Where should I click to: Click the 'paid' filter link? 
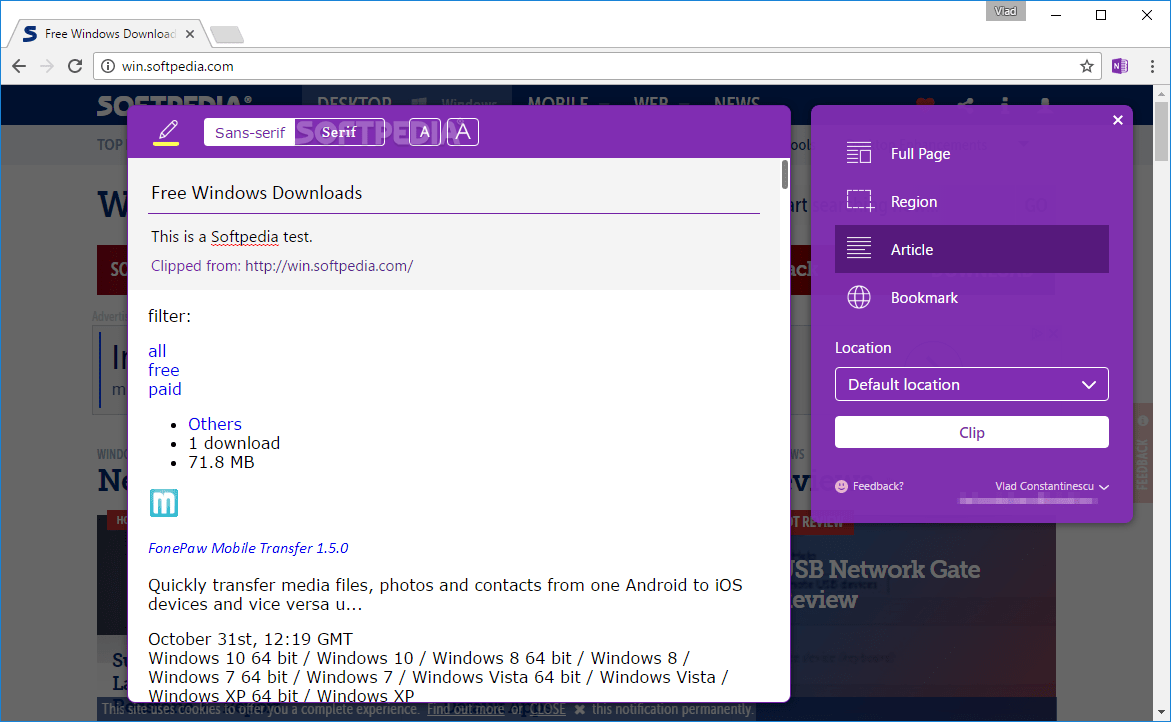[164, 390]
